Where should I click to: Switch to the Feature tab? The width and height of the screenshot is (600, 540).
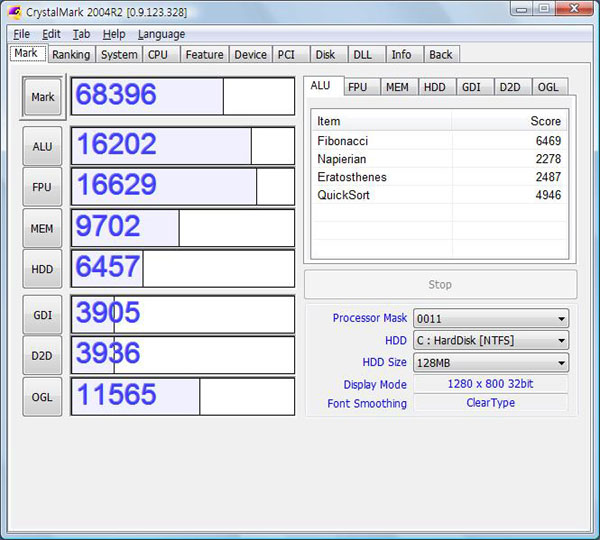[204, 54]
